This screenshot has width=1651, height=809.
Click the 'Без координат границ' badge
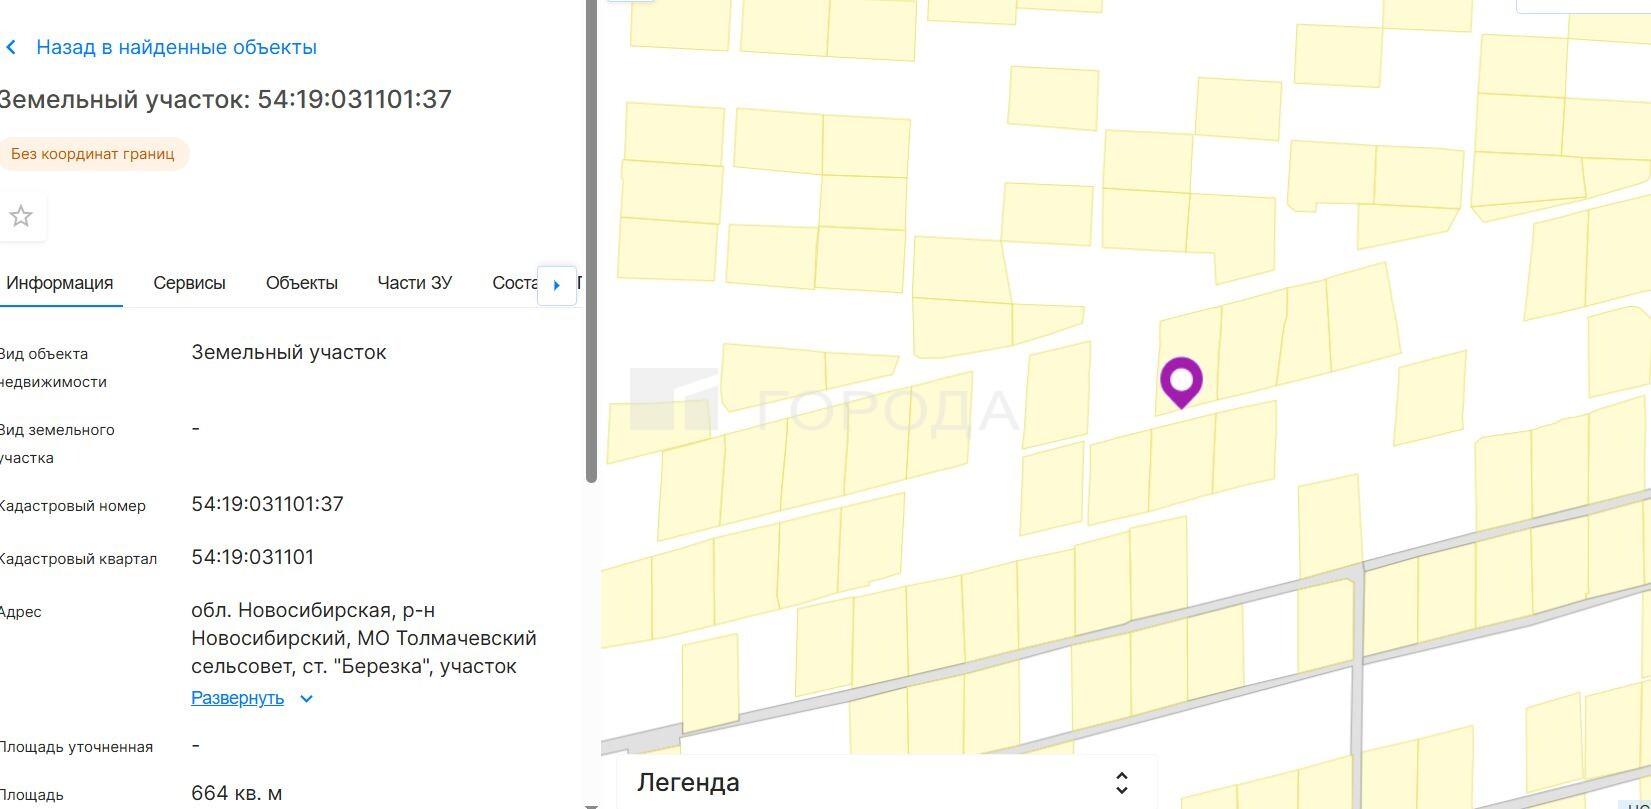coord(93,154)
